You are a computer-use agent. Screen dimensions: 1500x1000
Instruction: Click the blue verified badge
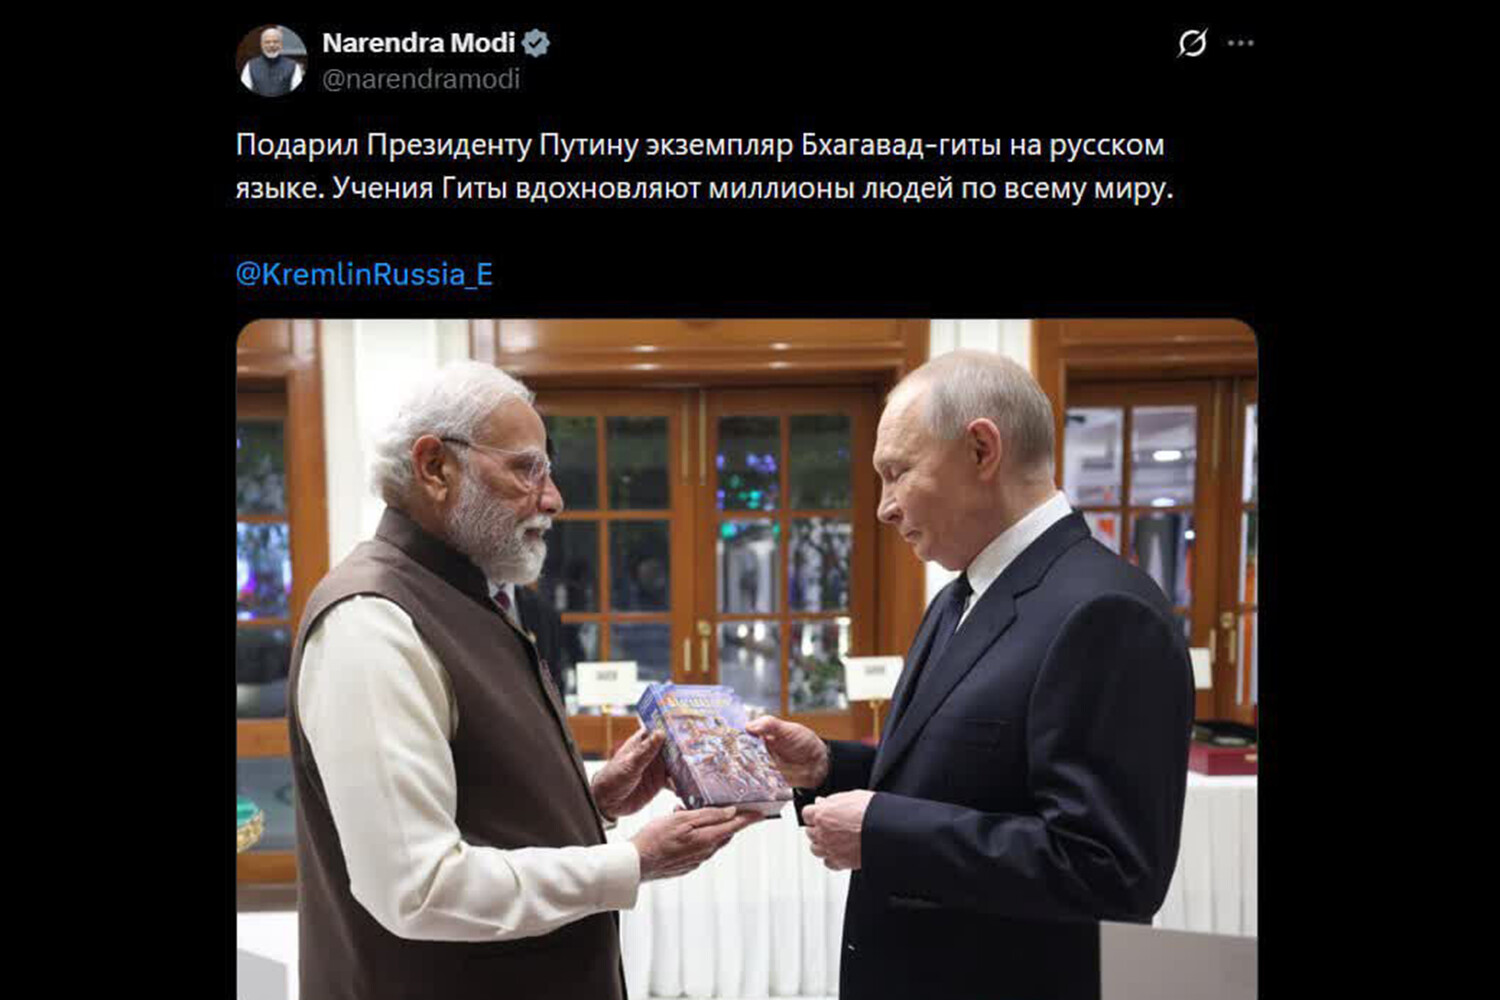(536, 43)
